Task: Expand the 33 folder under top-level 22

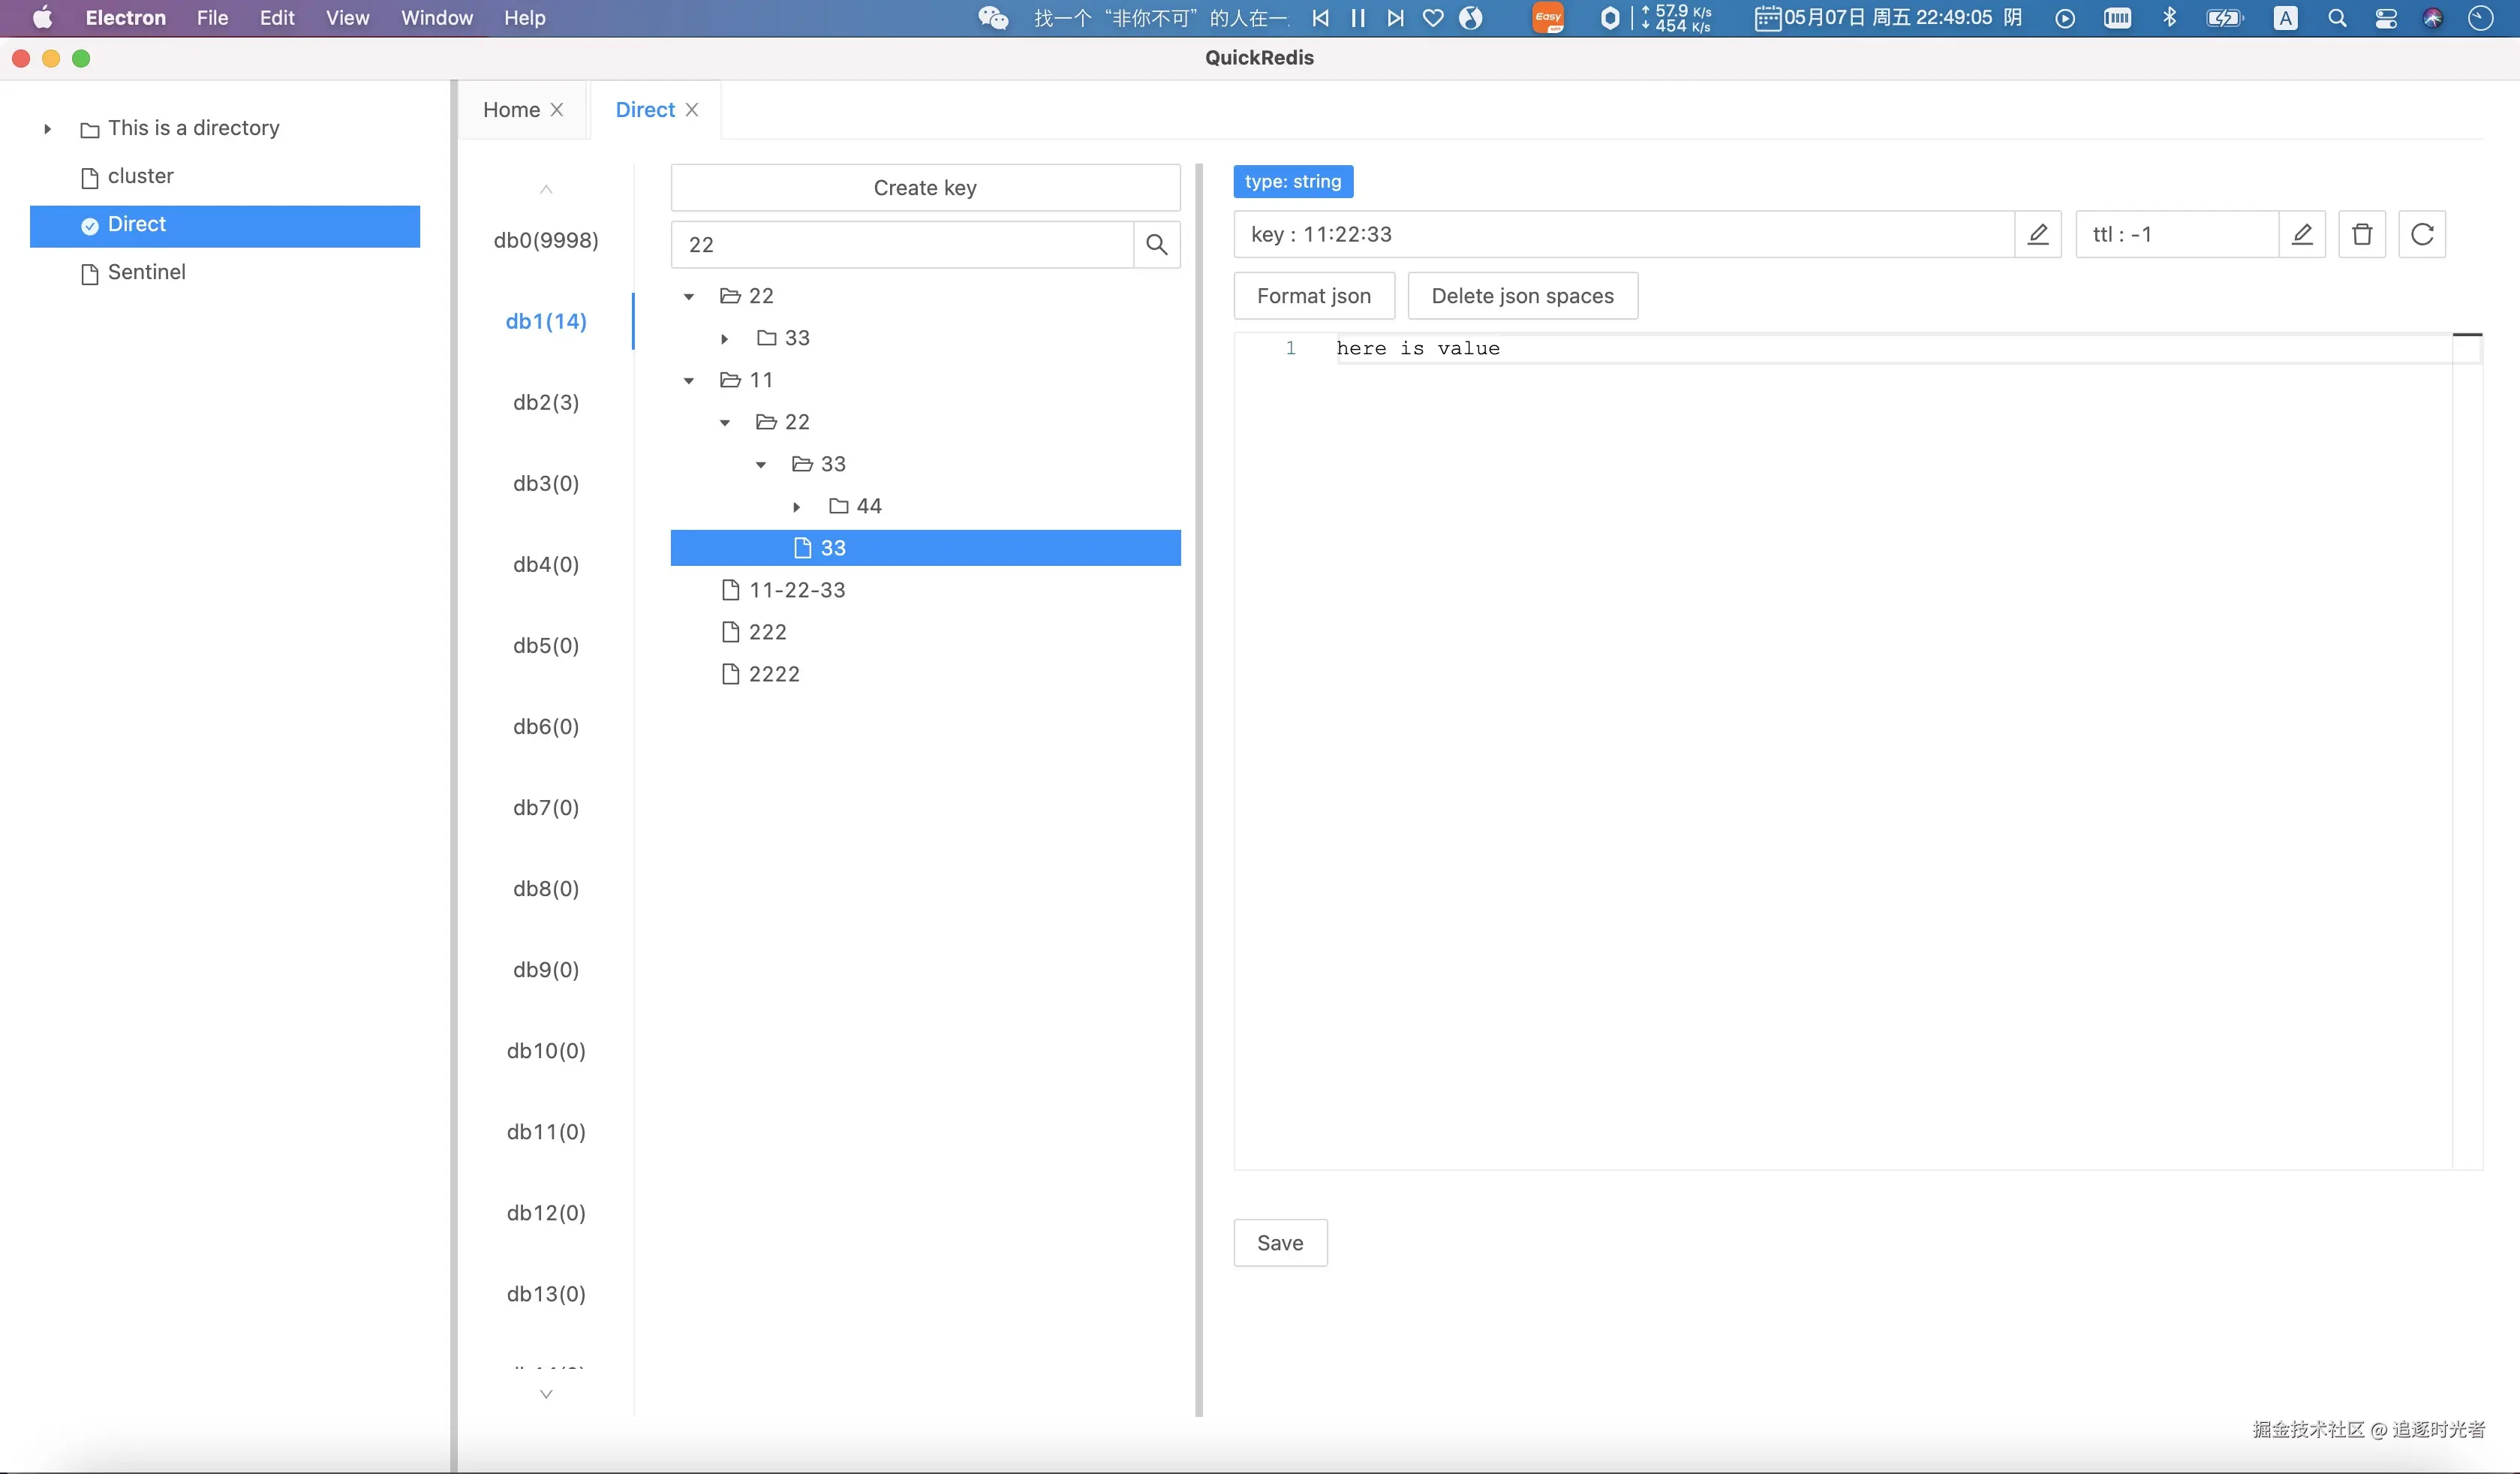Action: pos(725,339)
